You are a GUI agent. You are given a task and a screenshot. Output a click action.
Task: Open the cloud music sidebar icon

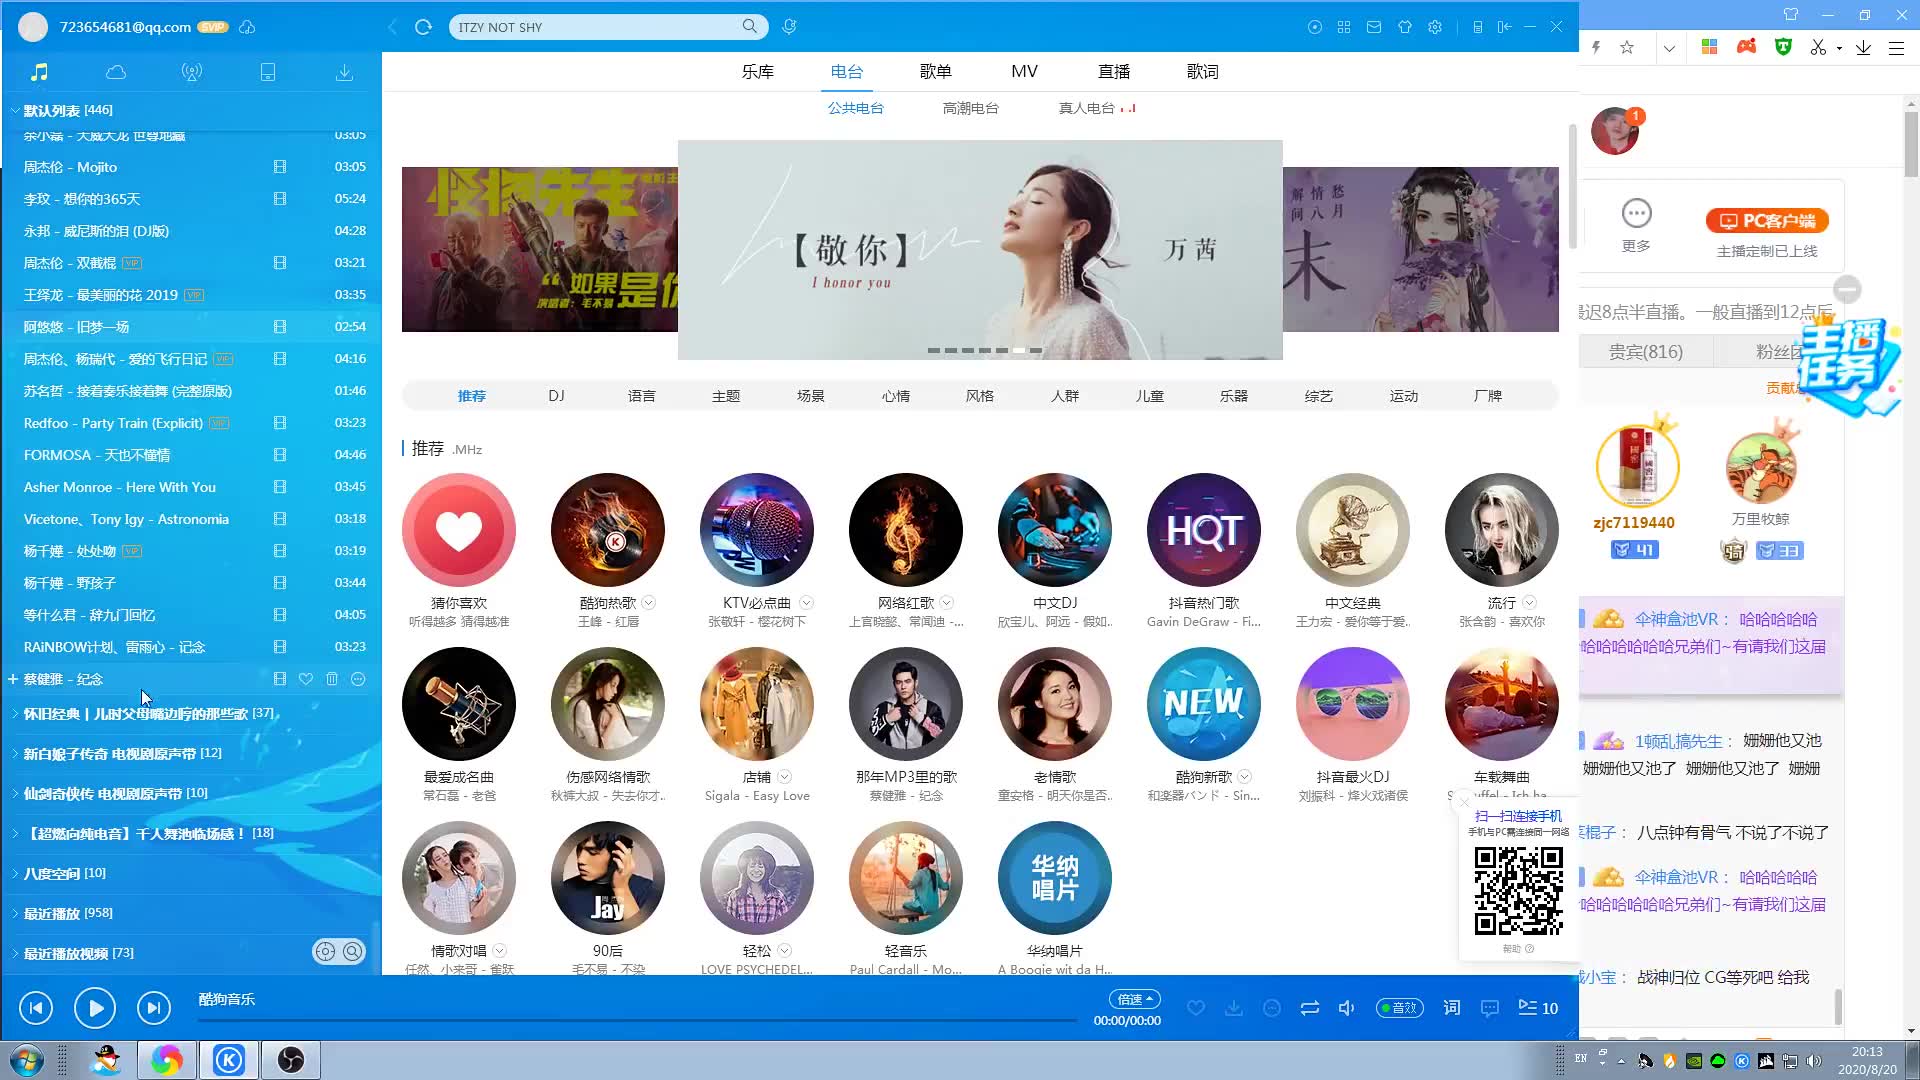[x=116, y=72]
